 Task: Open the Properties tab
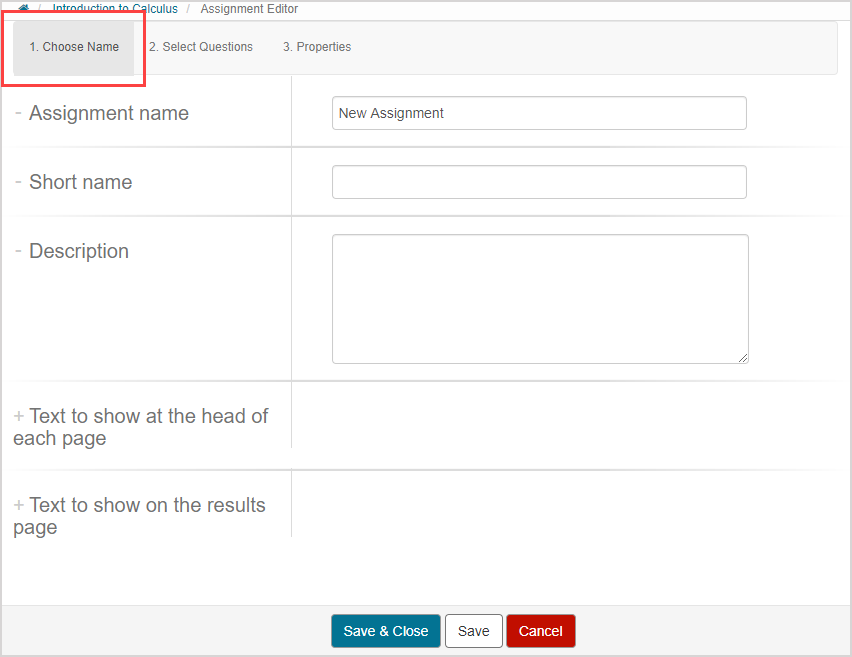tap(316, 46)
